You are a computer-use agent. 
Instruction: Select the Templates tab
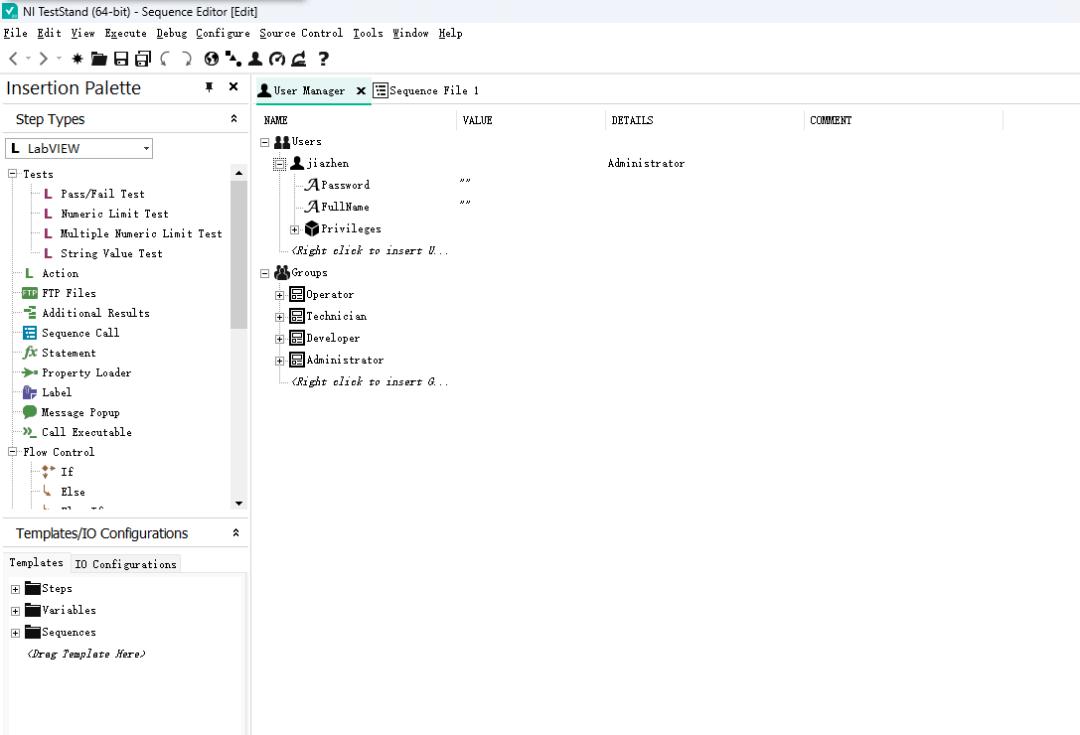pos(37,563)
